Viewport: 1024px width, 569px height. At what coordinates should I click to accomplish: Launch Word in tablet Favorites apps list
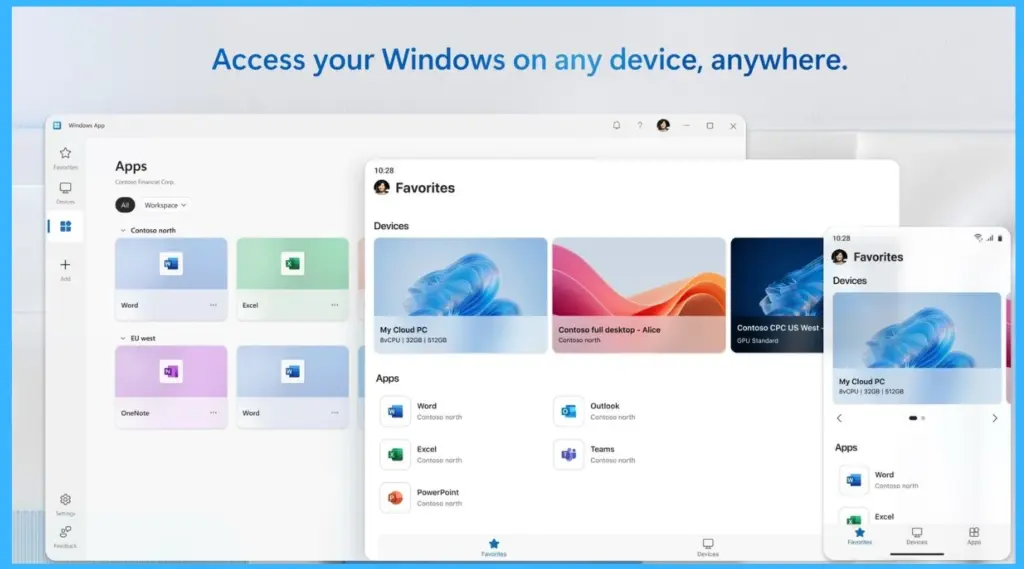(421, 411)
